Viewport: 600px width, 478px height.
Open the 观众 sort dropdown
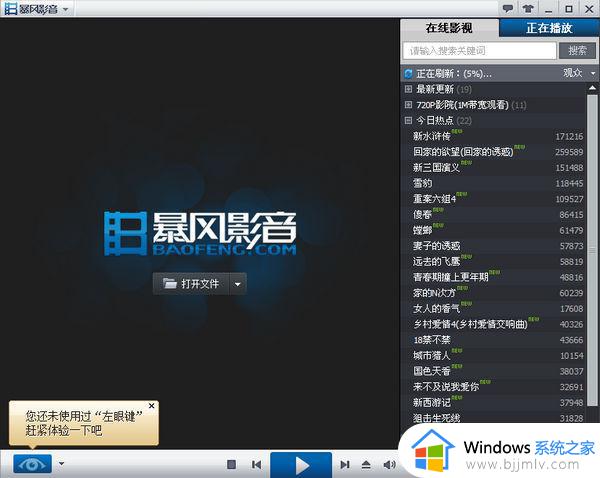pos(579,73)
